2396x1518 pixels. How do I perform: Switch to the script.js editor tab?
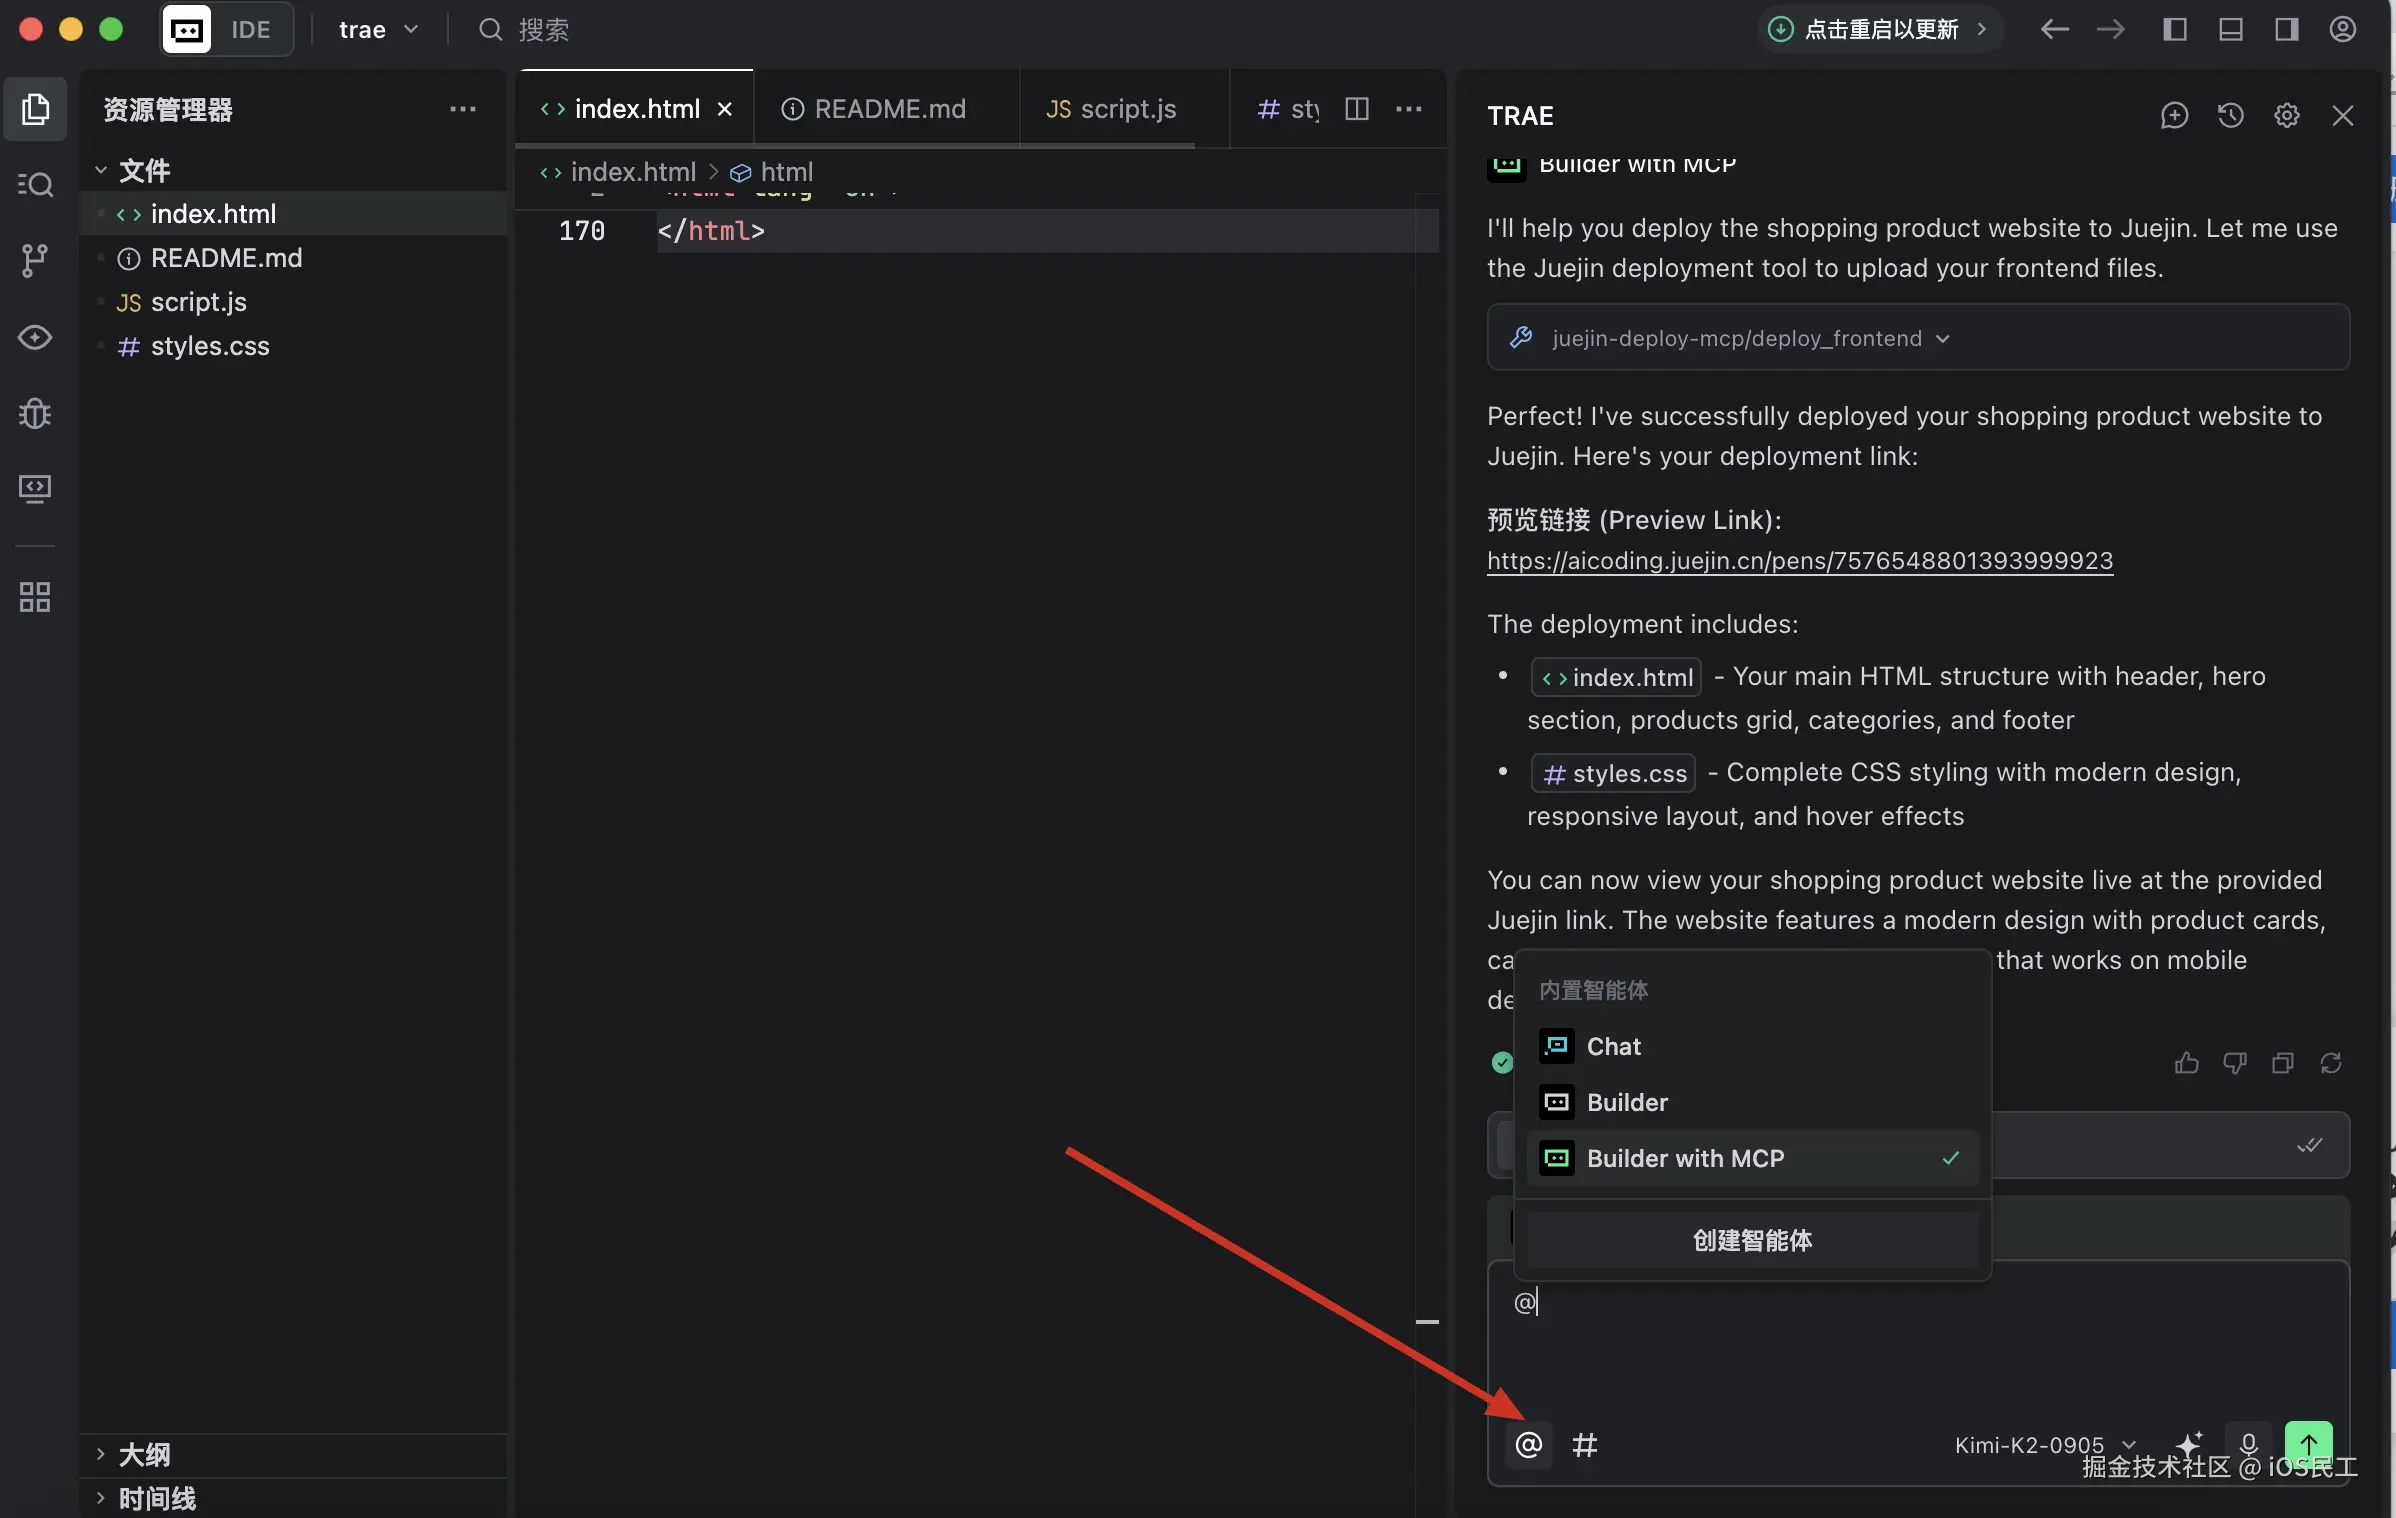1124,109
